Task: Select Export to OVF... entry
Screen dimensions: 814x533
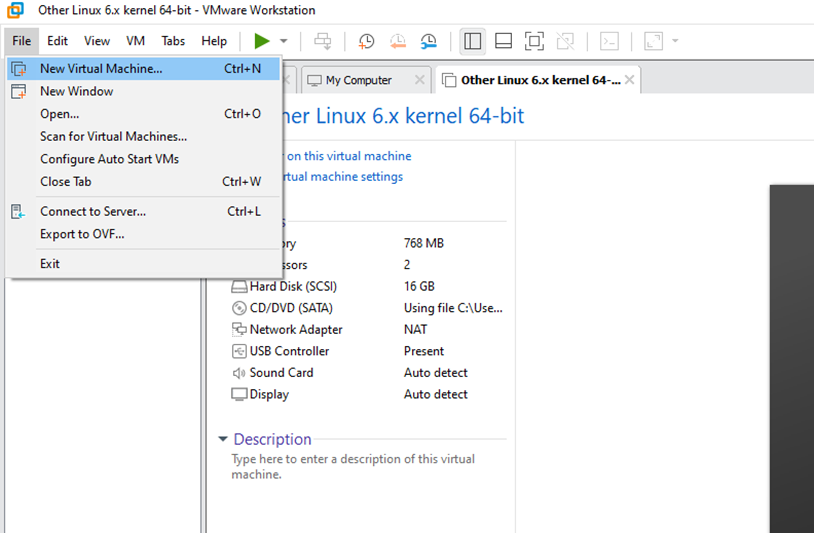Action: tap(144, 234)
